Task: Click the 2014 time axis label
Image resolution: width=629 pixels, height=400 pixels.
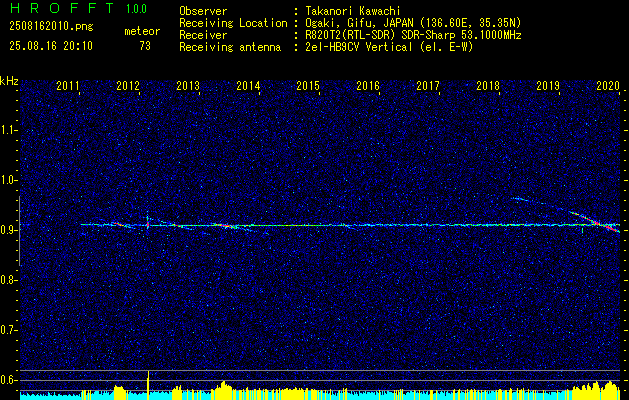Action: tap(248, 85)
